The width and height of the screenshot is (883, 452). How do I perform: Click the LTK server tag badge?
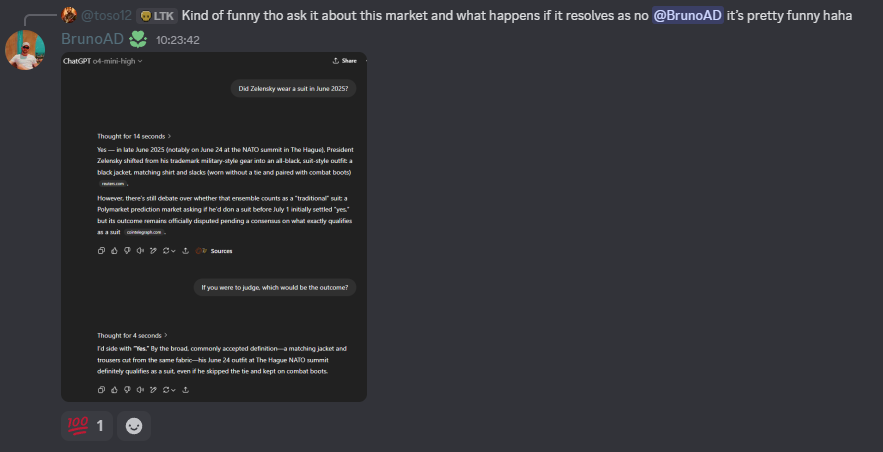click(156, 15)
